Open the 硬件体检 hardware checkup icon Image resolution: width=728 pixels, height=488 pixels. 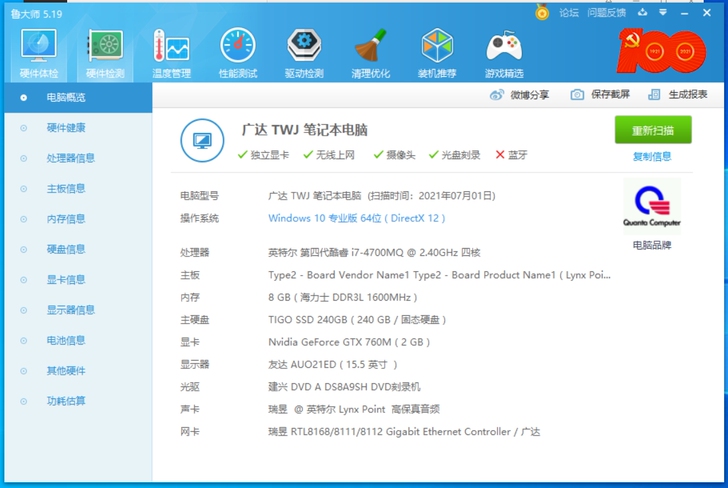[39, 46]
